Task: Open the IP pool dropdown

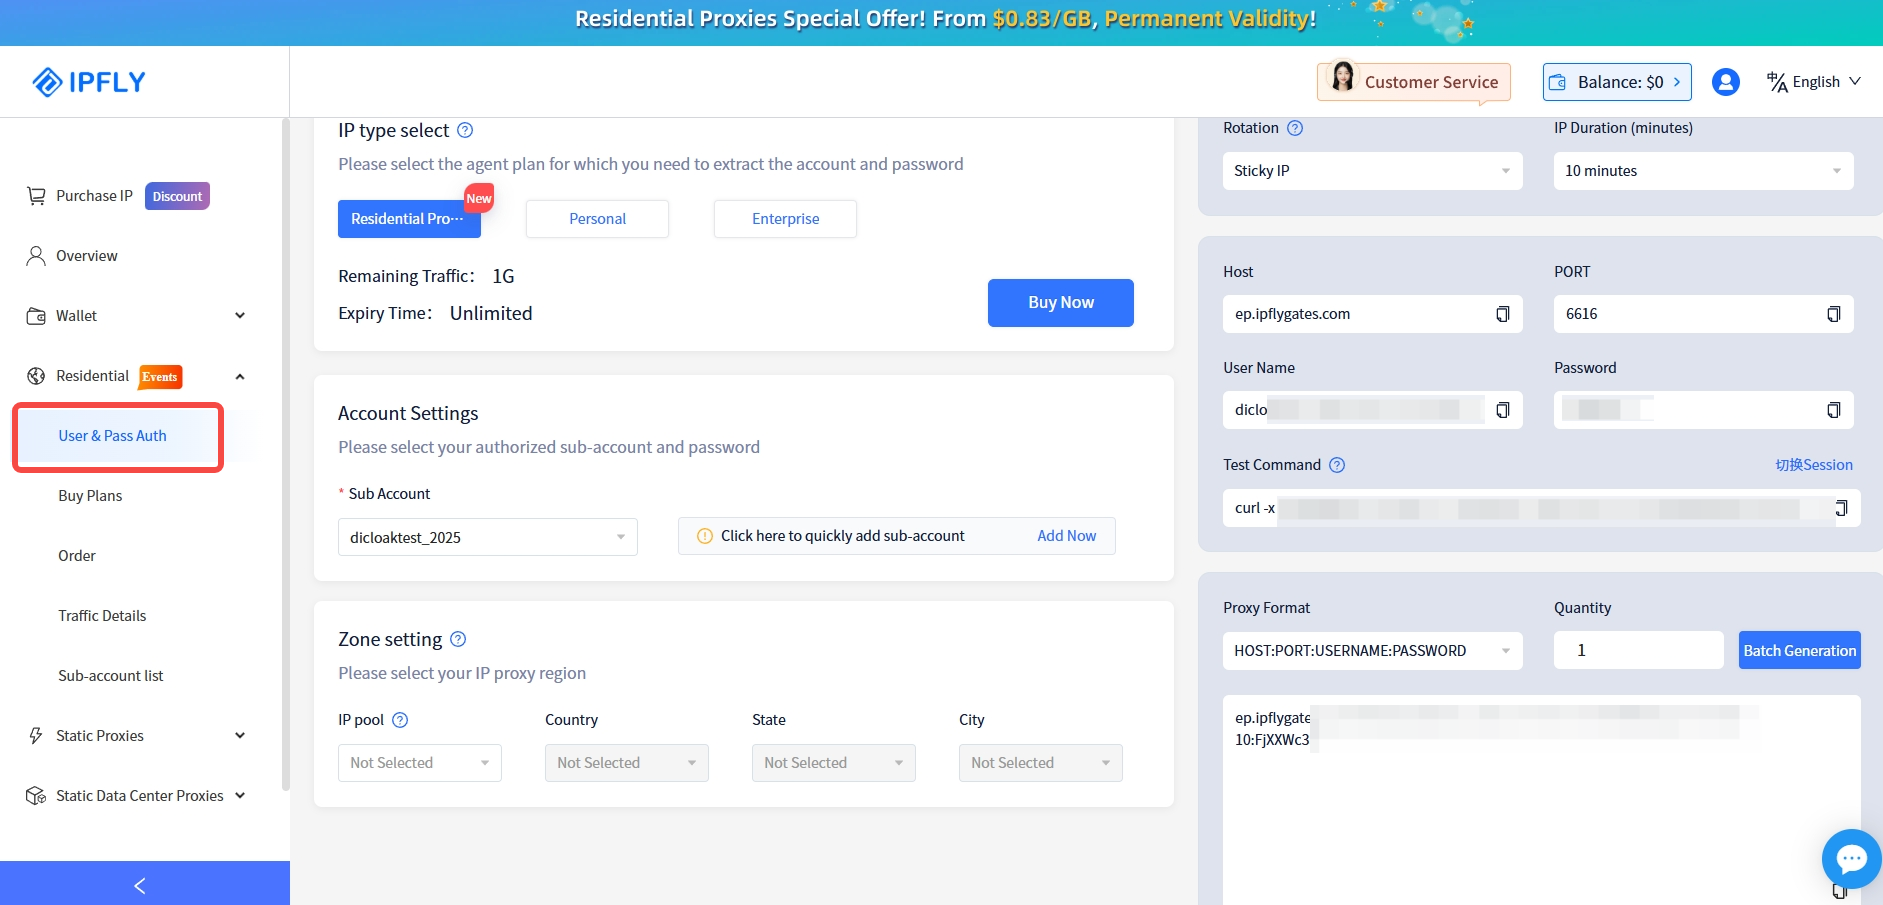Action: pos(420,763)
